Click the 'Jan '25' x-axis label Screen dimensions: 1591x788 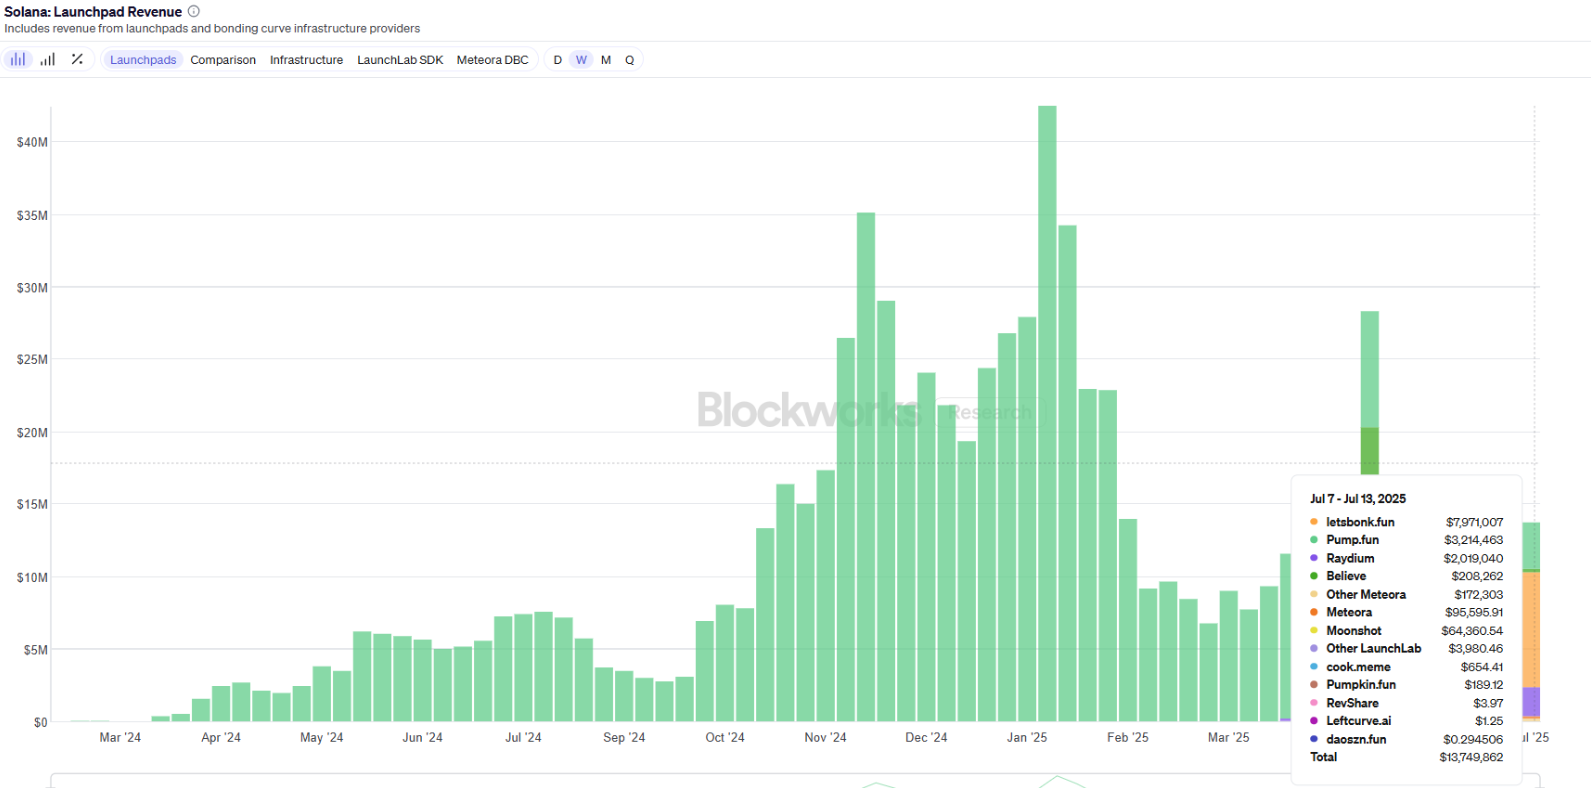click(1027, 737)
